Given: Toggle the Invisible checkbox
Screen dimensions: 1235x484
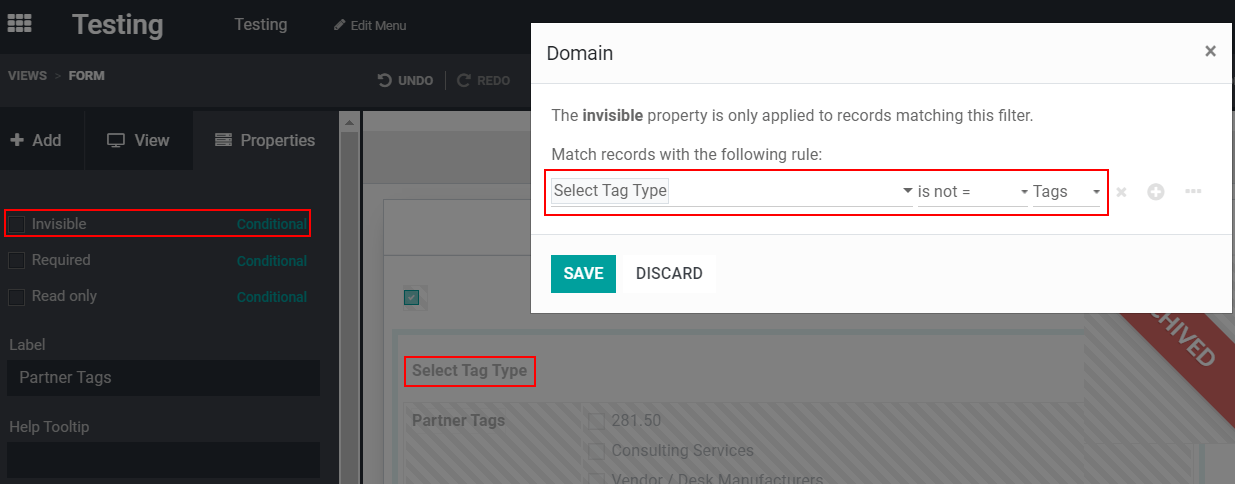Looking at the screenshot, I should (x=16, y=225).
